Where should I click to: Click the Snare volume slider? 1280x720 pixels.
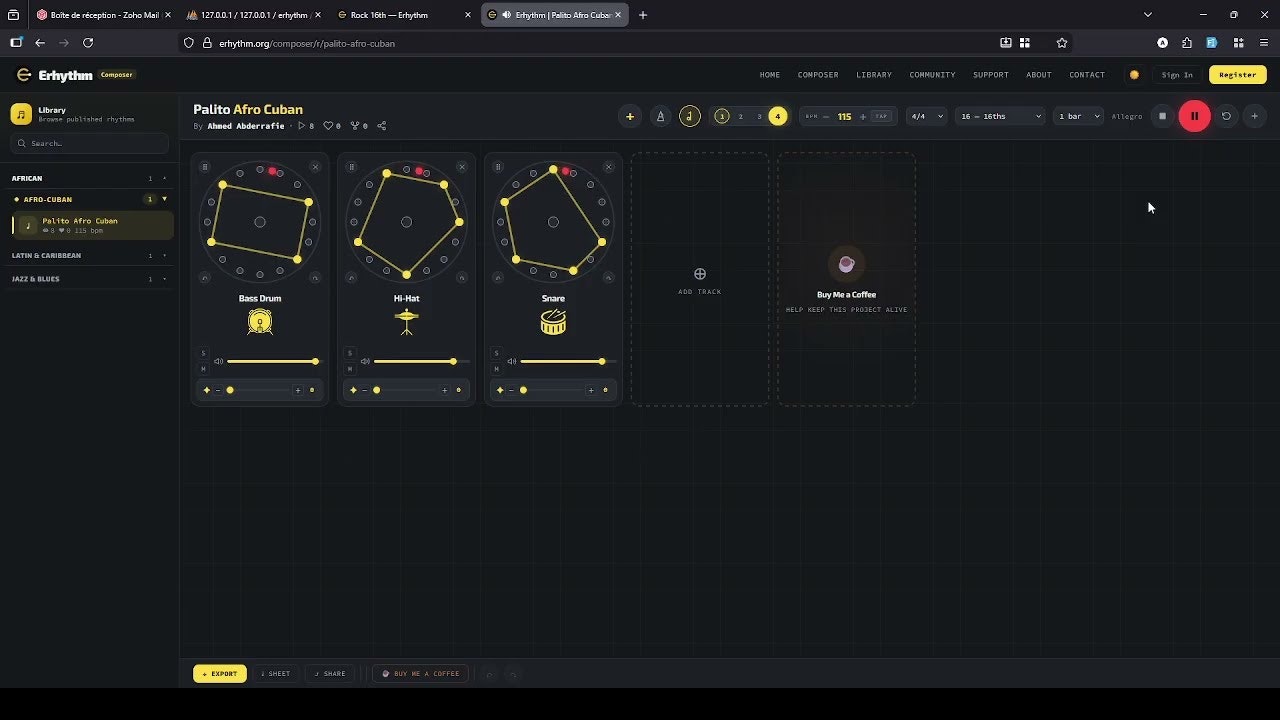click(568, 361)
